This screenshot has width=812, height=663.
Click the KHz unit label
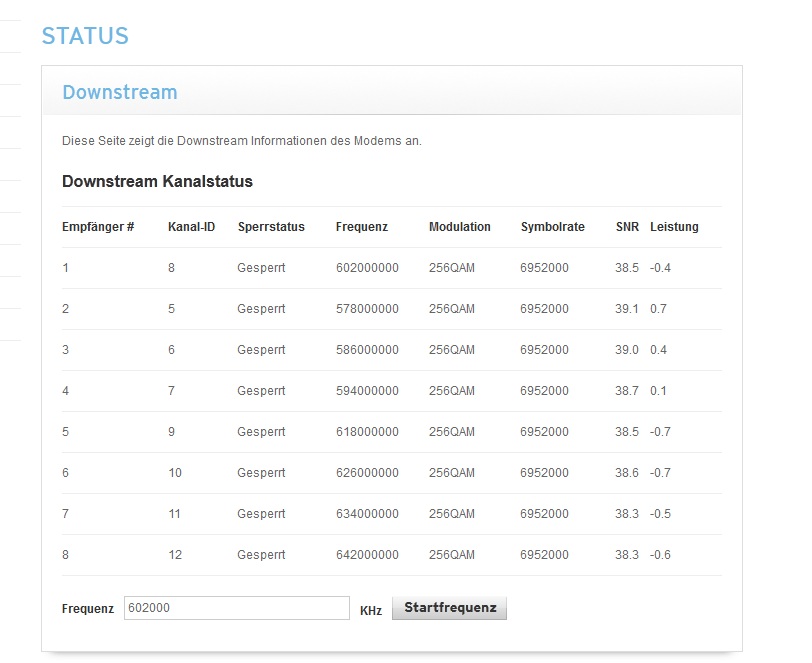tap(371, 609)
